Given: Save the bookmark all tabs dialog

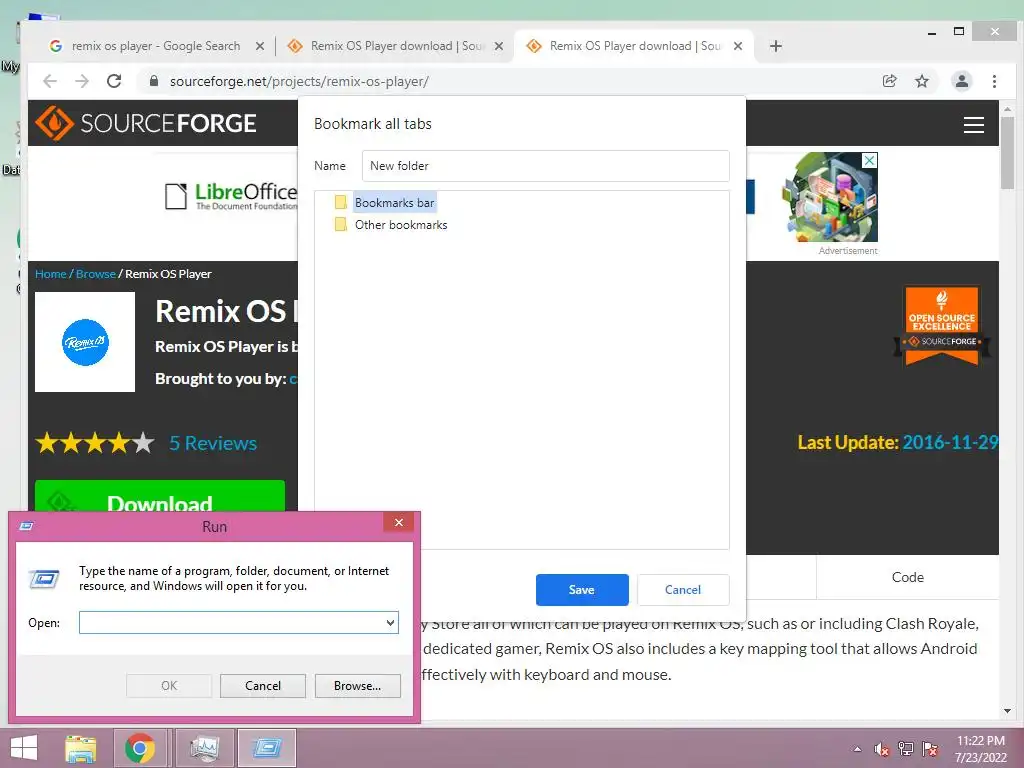Looking at the screenshot, I should click(582, 590).
